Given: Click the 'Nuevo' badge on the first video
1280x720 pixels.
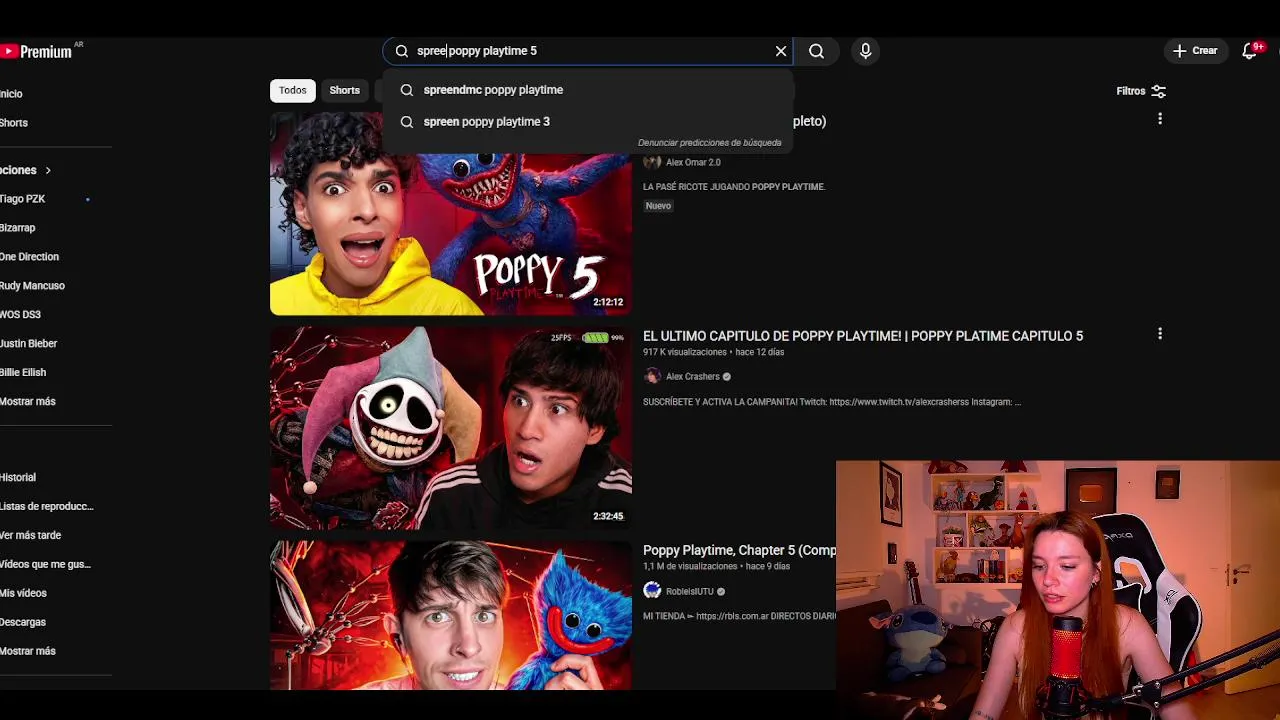Looking at the screenshot, I should (x=658, y=206).
